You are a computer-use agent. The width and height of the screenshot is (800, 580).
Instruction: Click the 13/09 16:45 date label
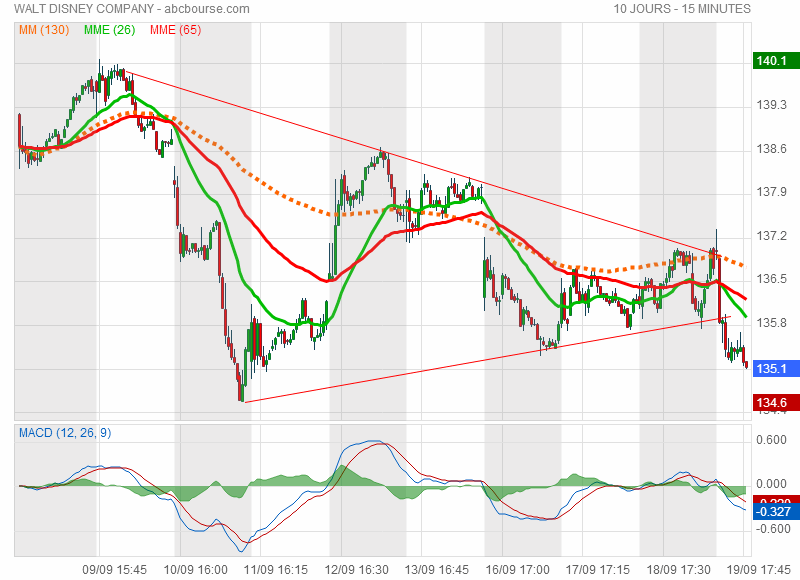pyautogui.click(x=437, y=570)
